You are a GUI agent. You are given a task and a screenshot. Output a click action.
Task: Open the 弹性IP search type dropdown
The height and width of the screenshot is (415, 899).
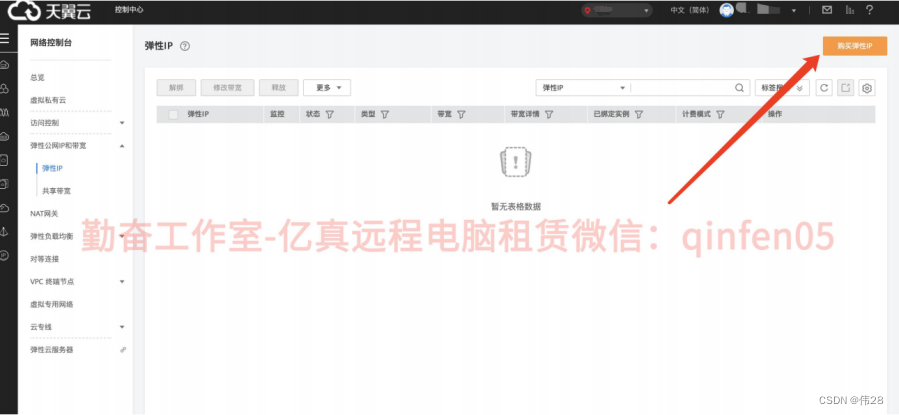pos(583,88)
